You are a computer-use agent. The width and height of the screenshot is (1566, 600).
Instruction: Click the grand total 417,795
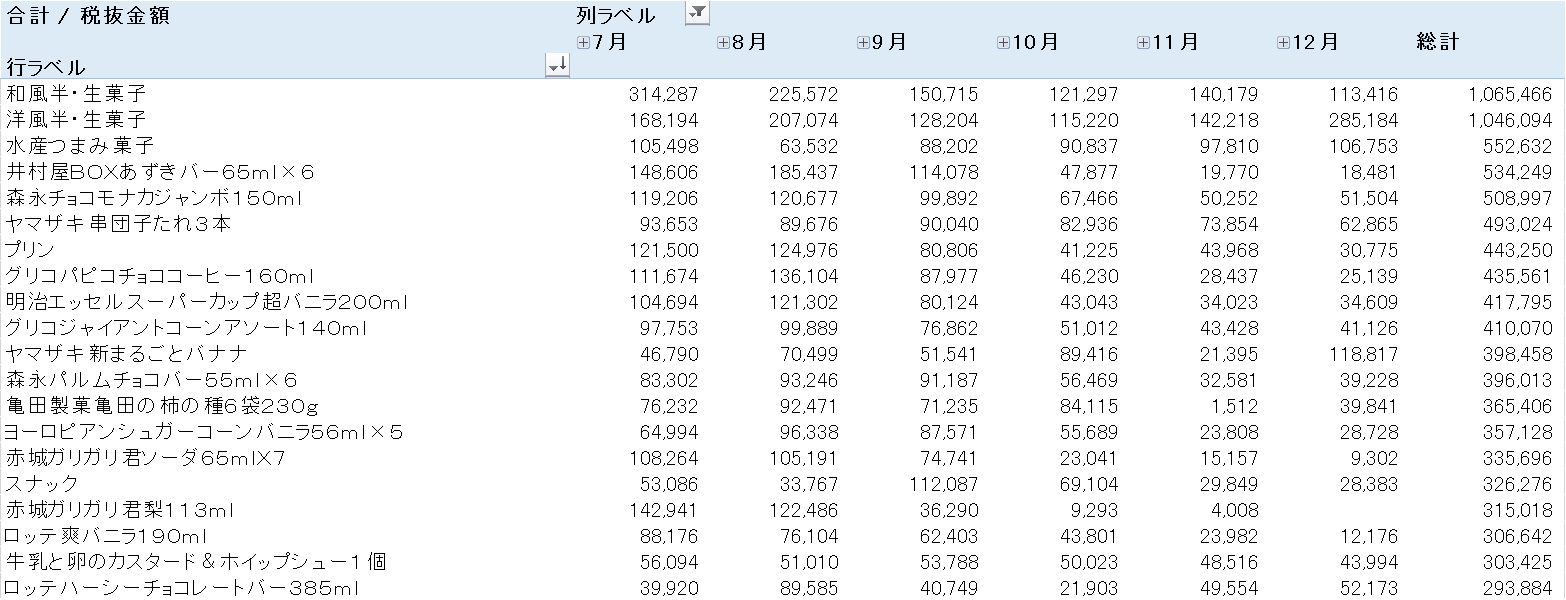[x=1518, y=302]
